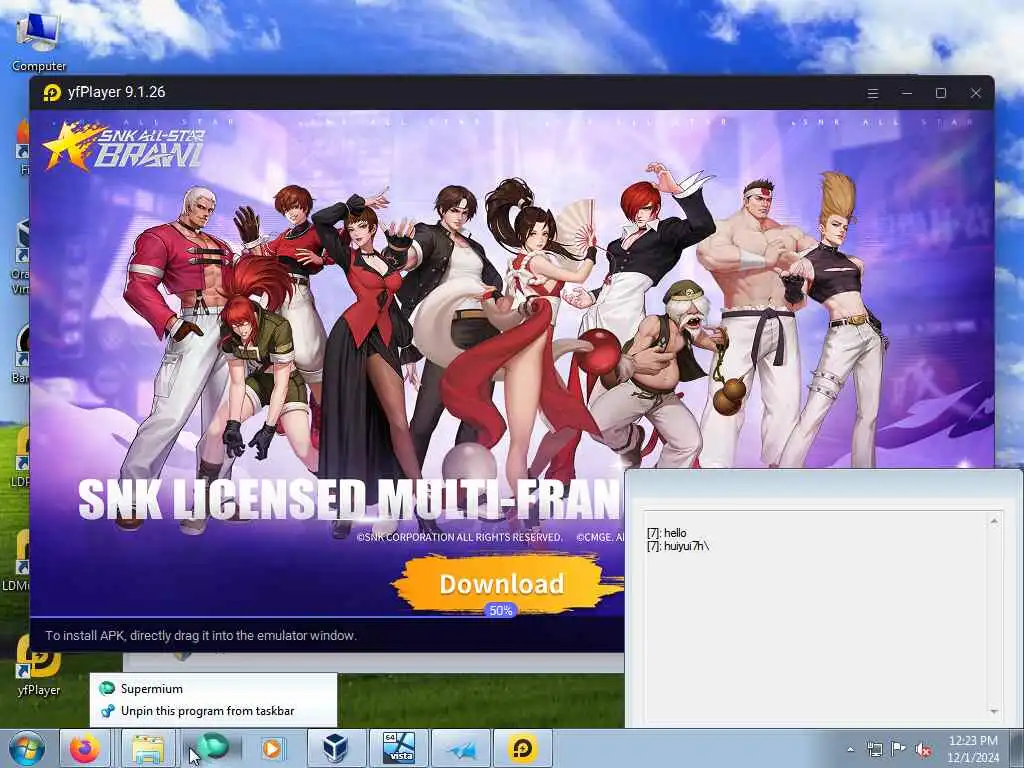
Task: Switch to yfPlayer via its taskbar icon
Action: point(522,748)
